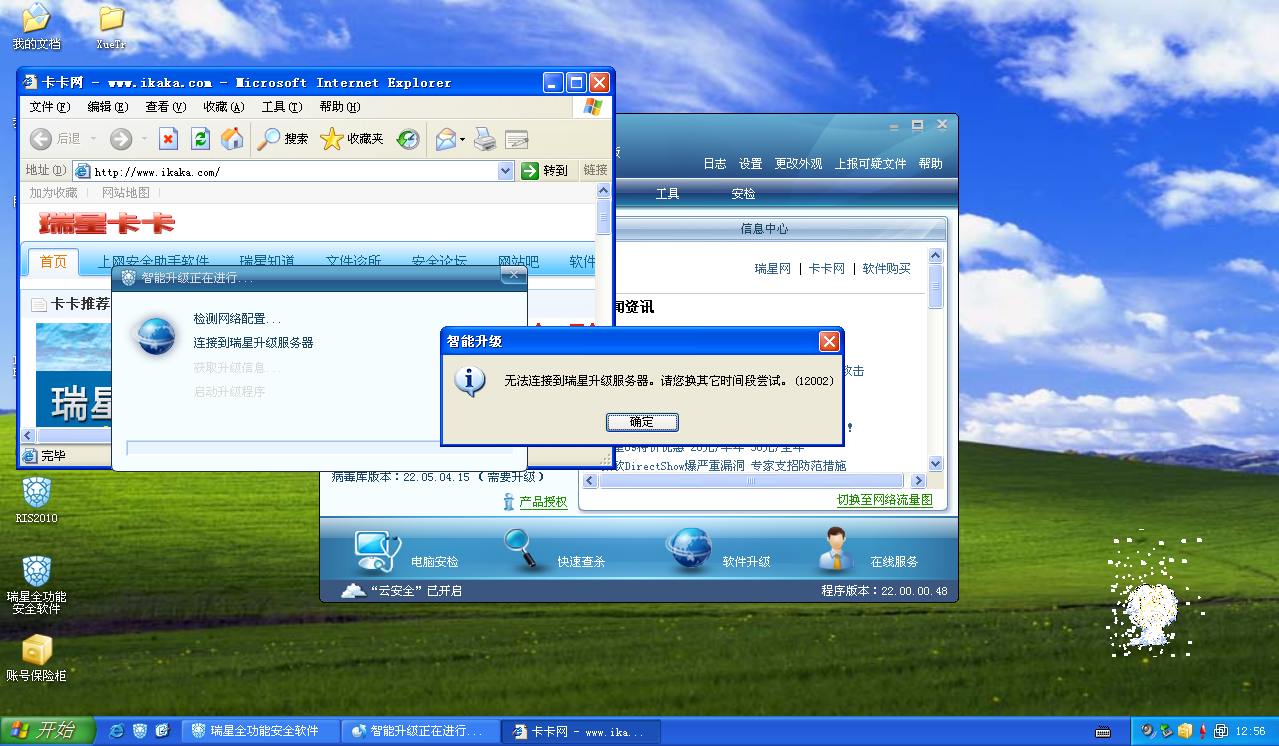
Task: Open the 我的文档 desktop folder
Action: coord(36,27)
